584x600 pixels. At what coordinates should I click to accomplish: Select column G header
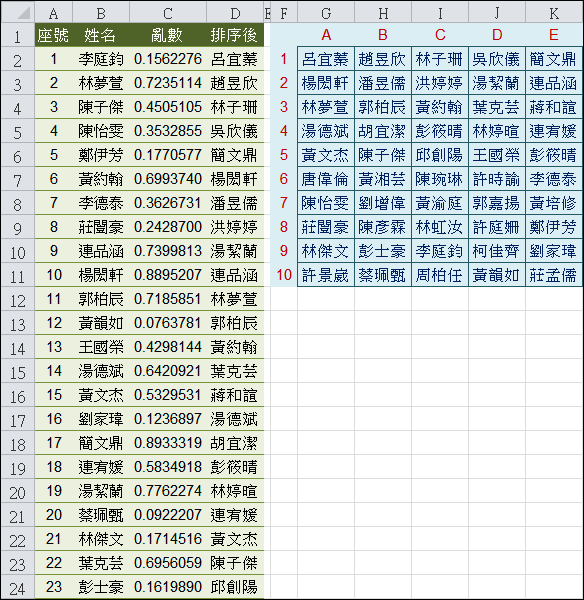click(x=326, y=13)
